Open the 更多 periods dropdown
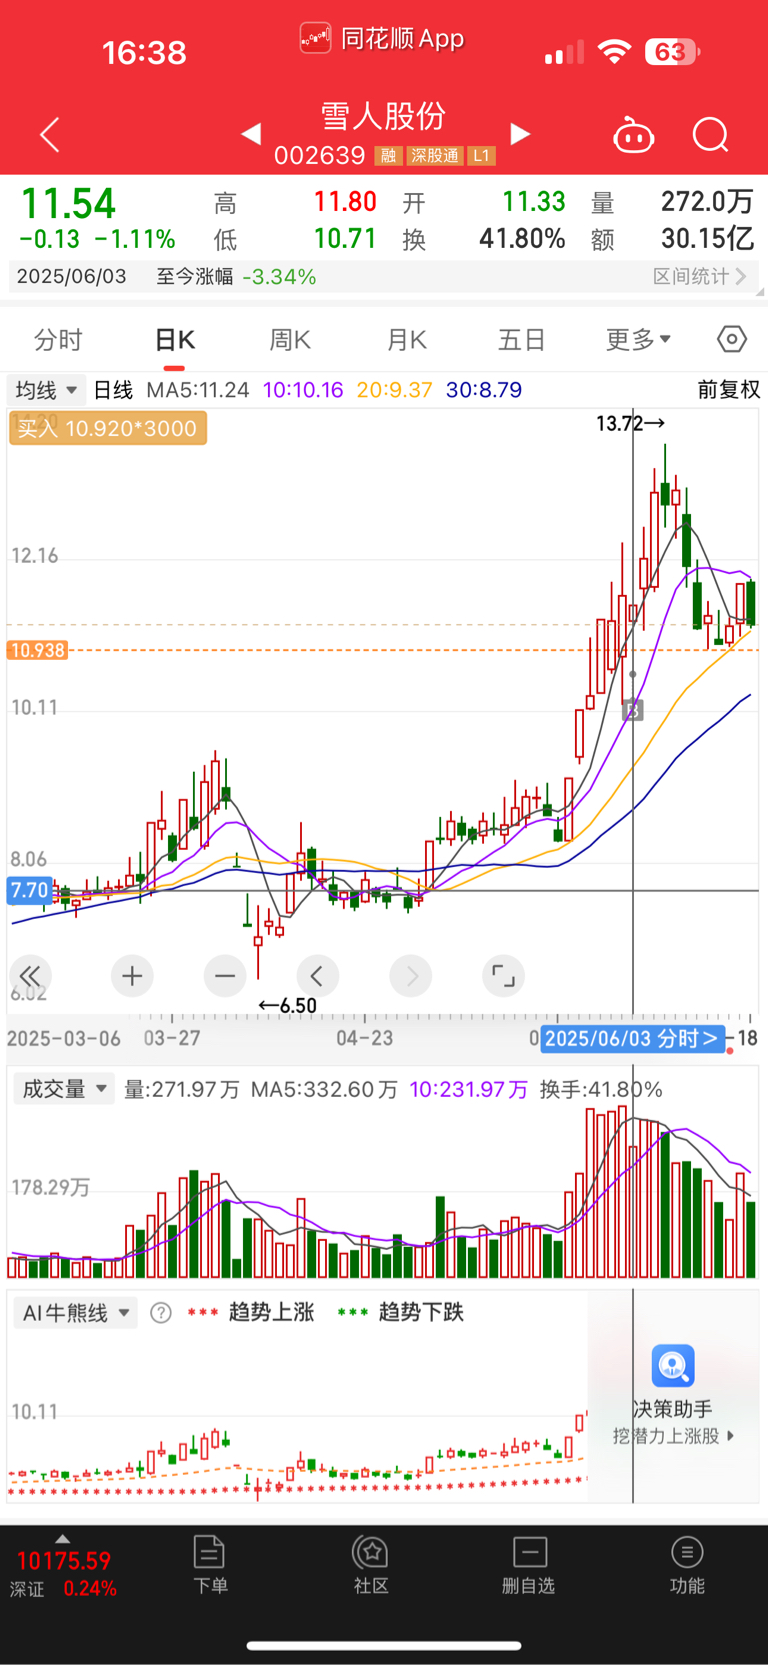 pos(638,340)
